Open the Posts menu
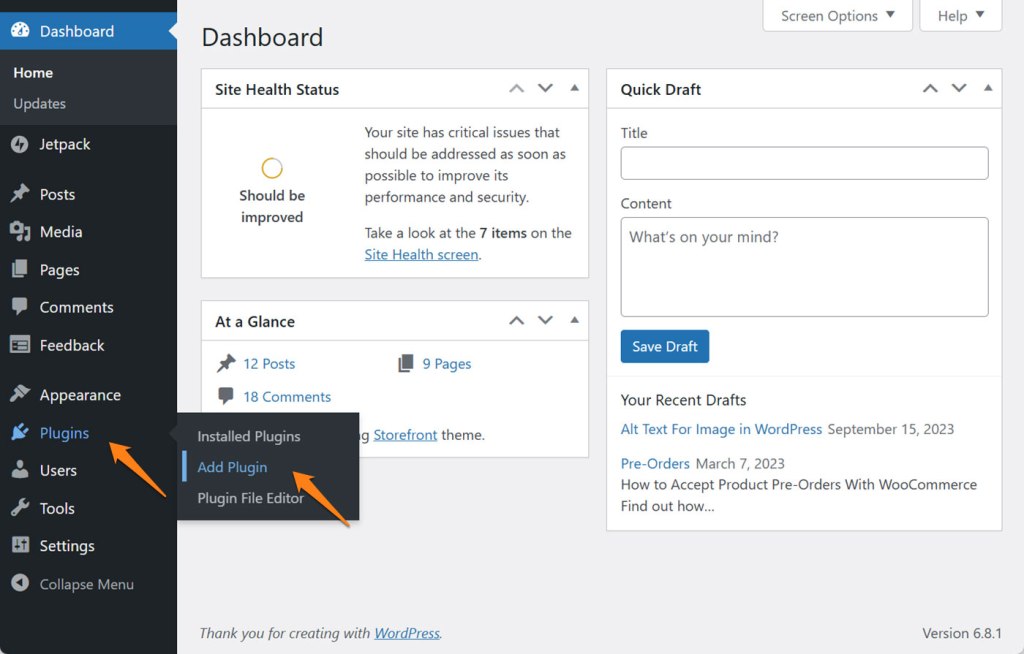This screenshot has height=654, width=1024. (x=57, y=194)
